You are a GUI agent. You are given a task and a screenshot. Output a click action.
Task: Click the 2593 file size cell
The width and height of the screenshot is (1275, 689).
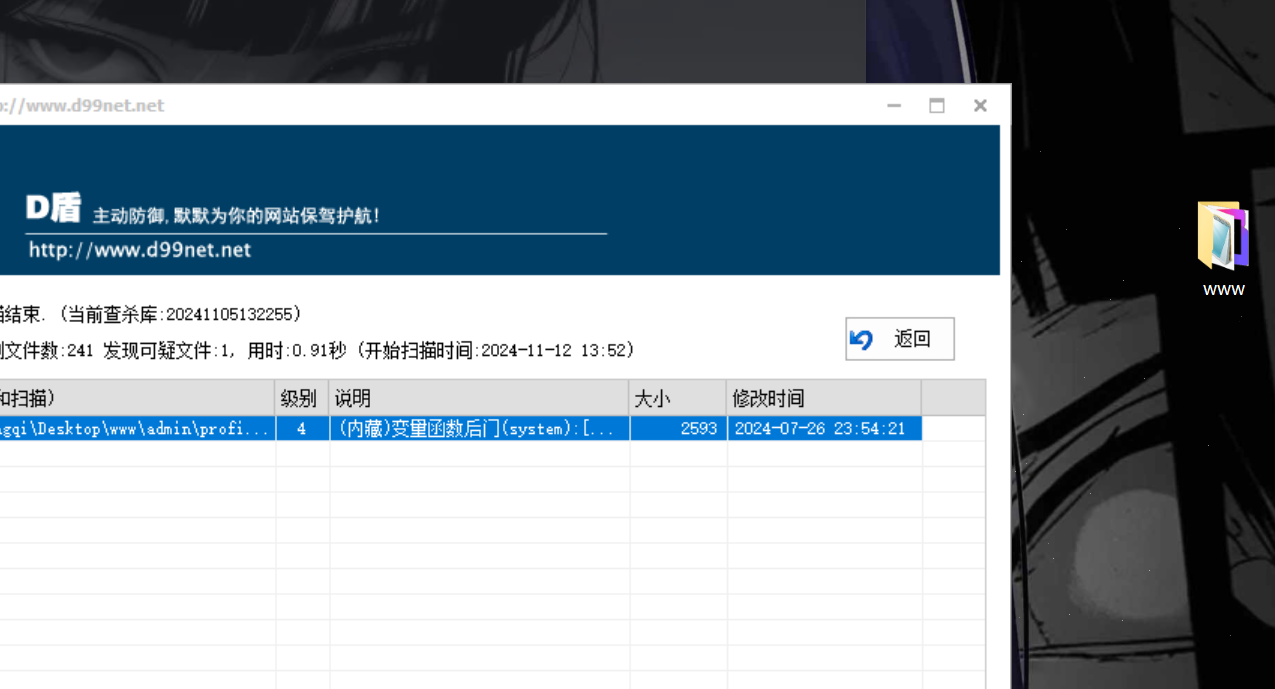(x=677, y=428)
